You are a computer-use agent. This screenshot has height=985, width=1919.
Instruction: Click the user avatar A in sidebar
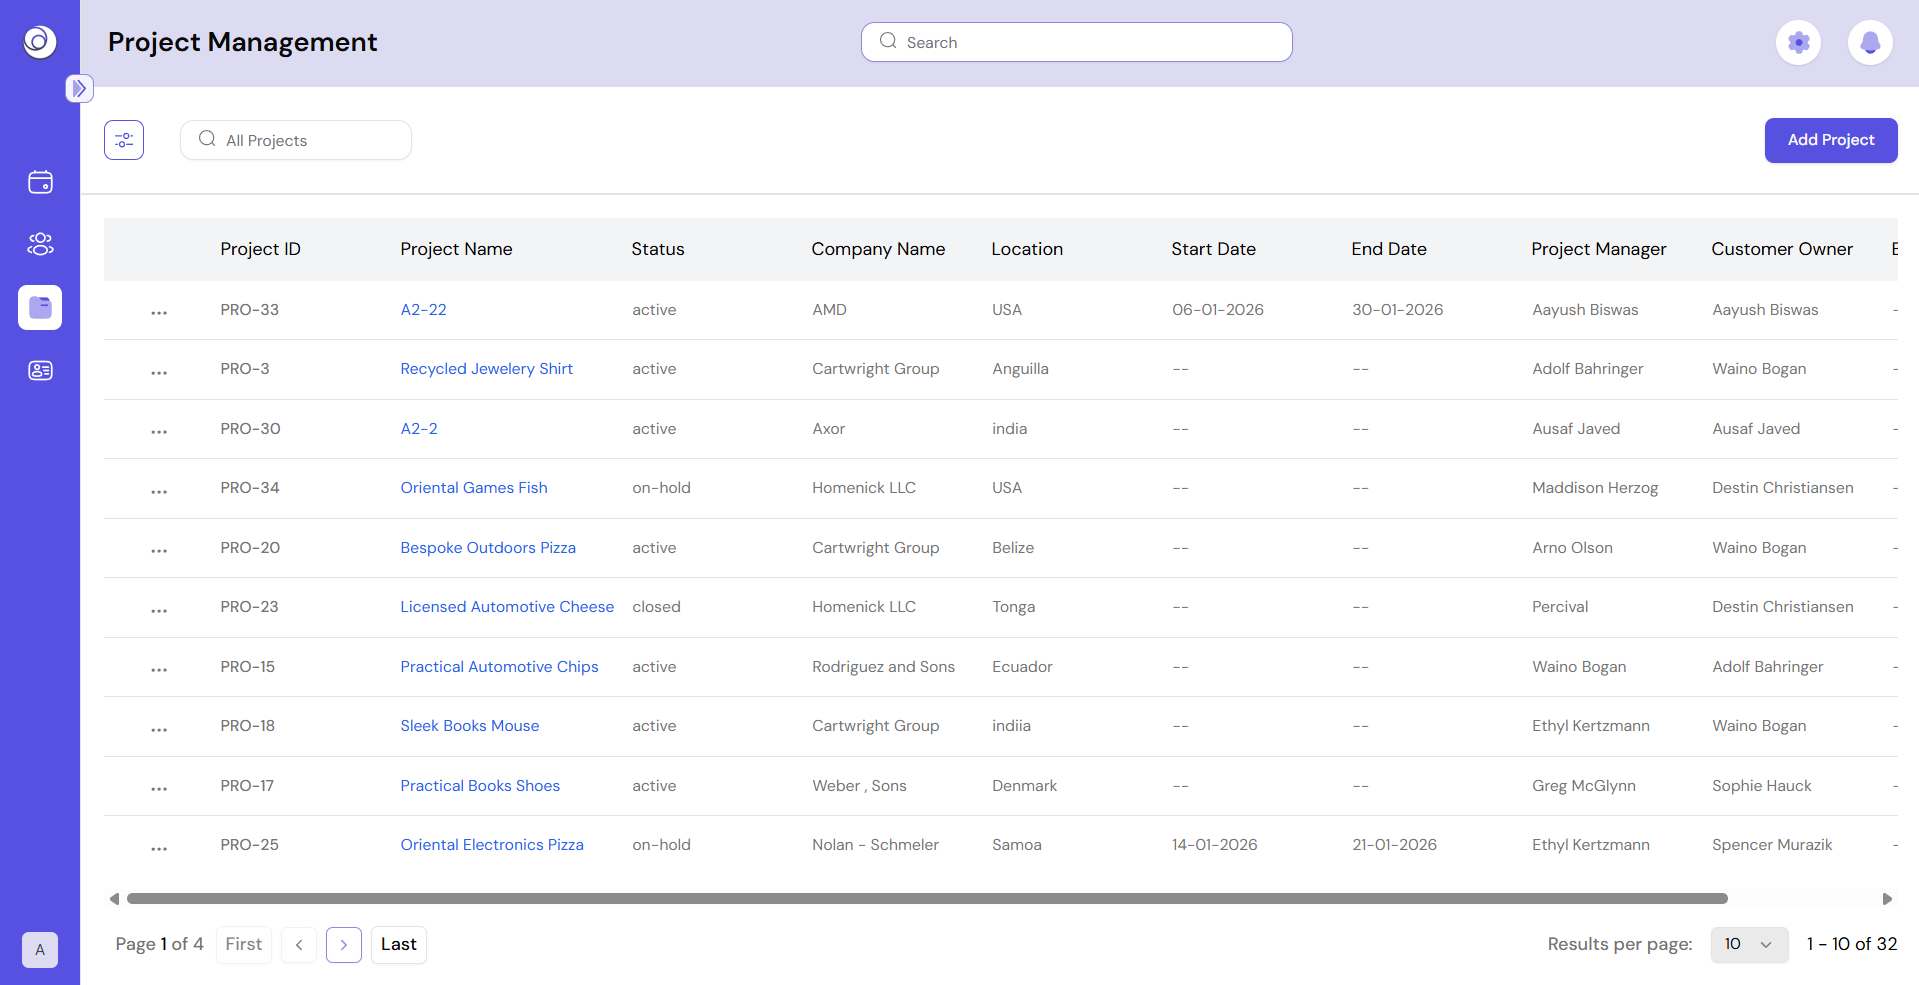pyautogui.click(x=40, y=949)
